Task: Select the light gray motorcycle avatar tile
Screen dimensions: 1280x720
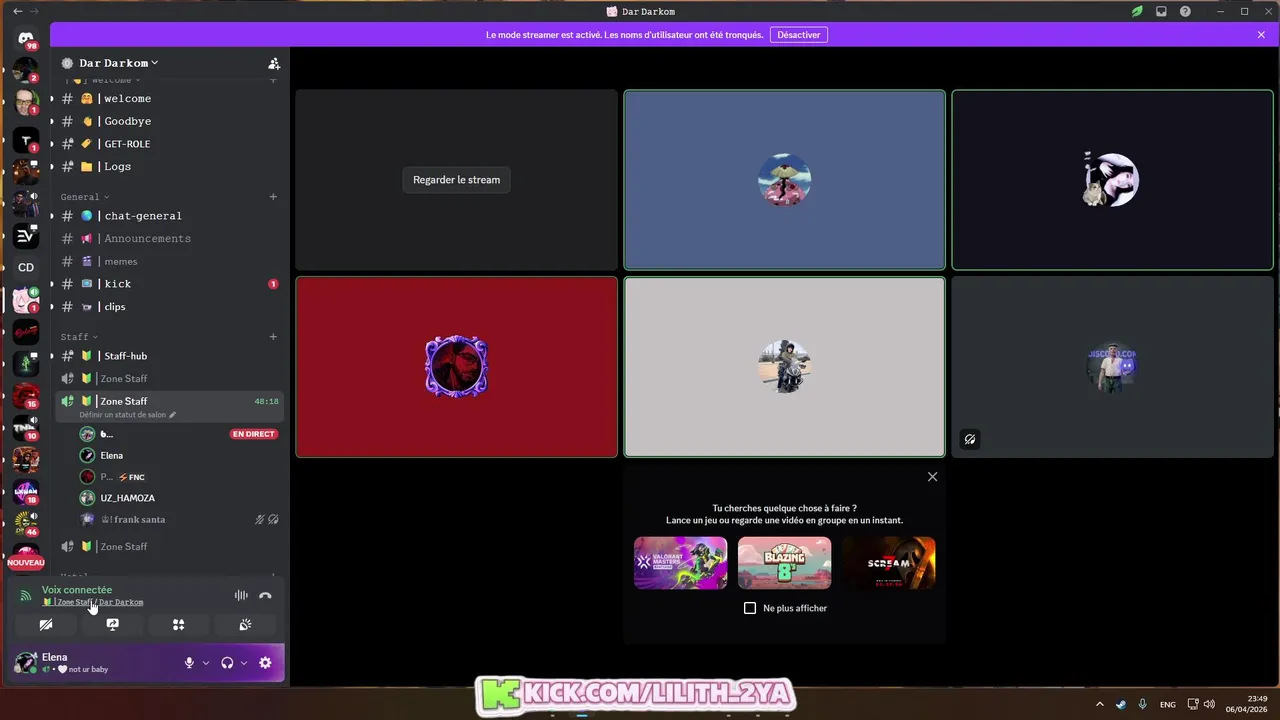Action: 784,367
